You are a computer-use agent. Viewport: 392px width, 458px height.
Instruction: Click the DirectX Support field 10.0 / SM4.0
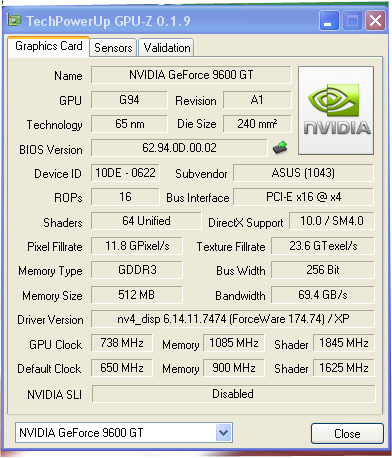point(332,221)
